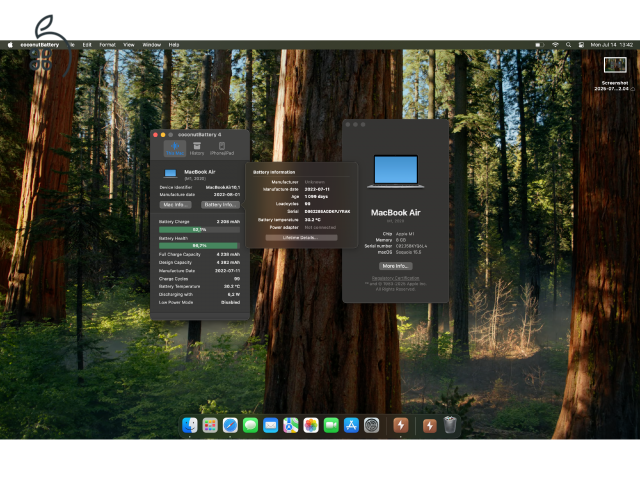Click the Power adapter Not connected text

click(320, 227)
